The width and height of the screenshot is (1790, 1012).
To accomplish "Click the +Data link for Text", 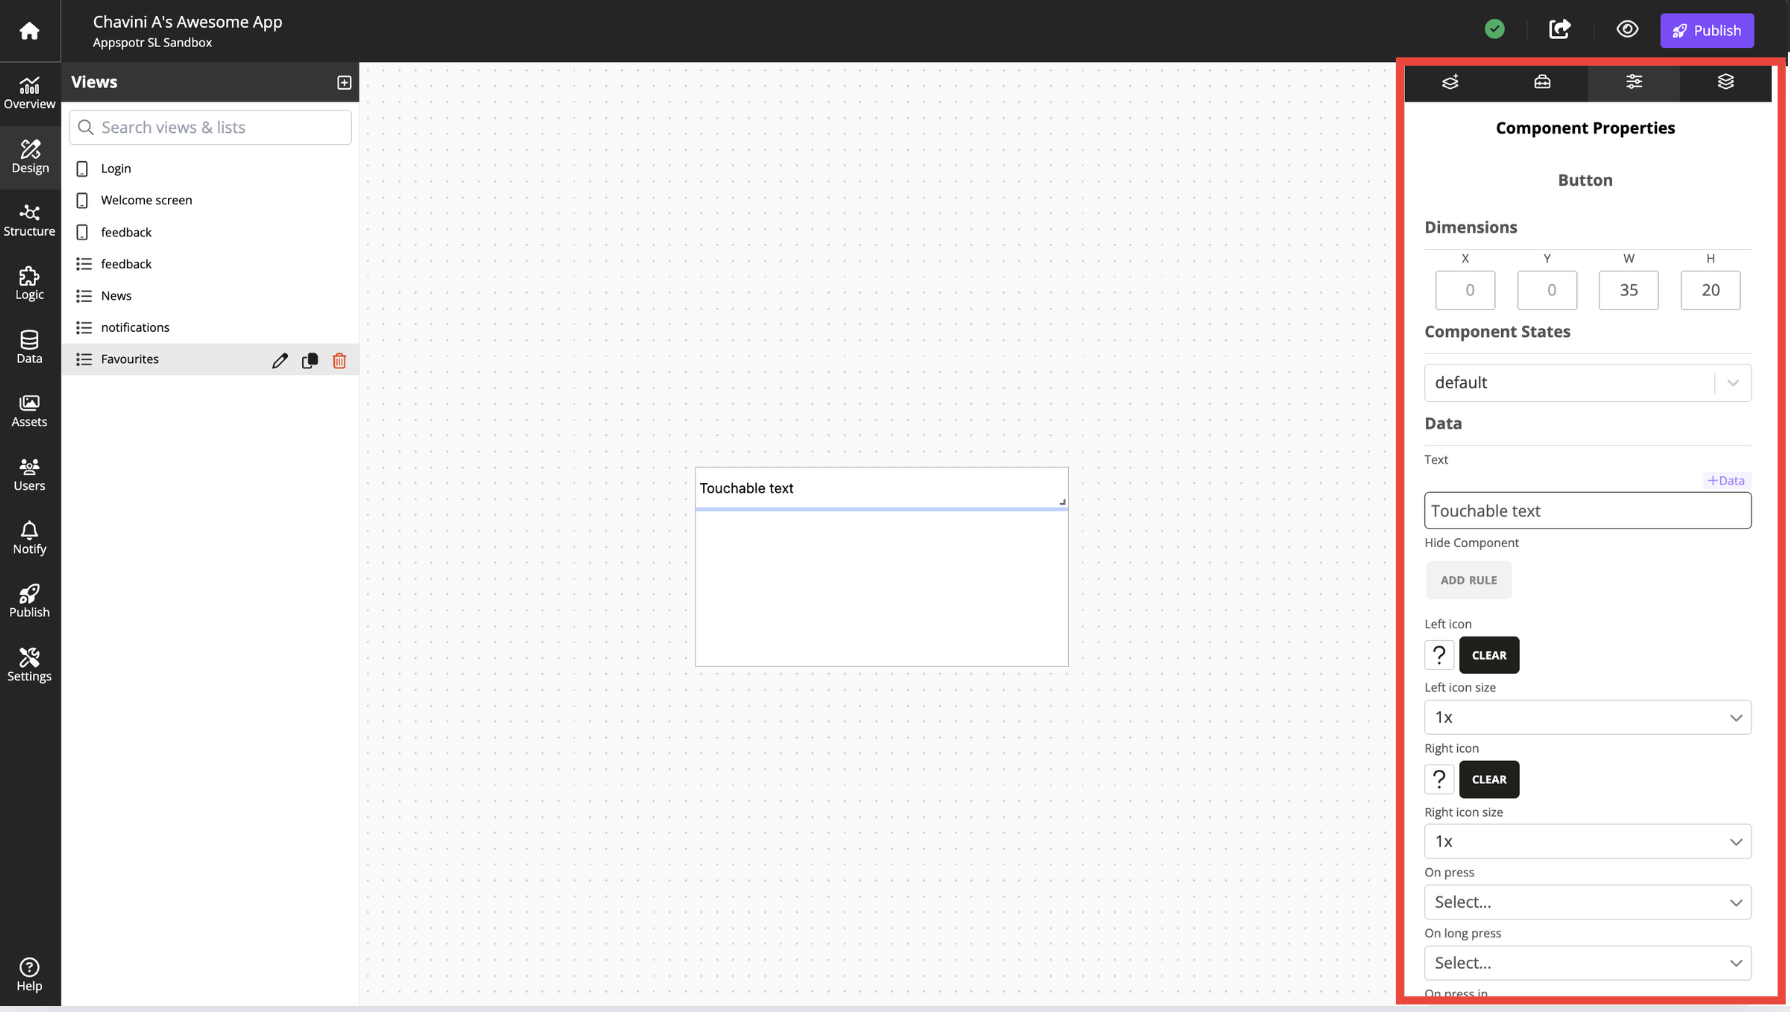I will [1726, 481].
